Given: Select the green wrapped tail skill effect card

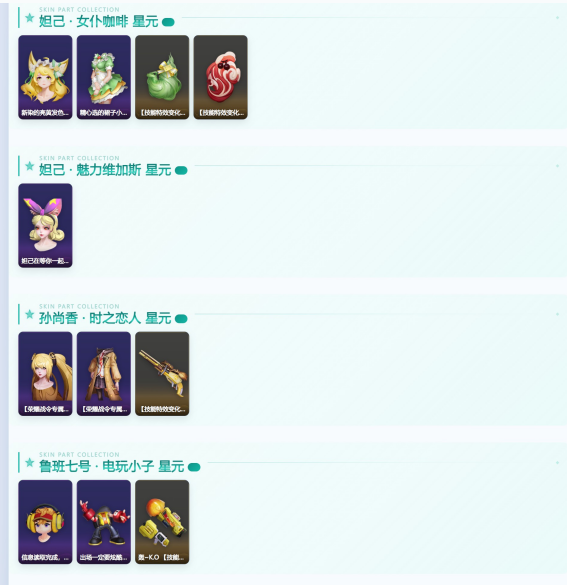Looking at the screenshot, I should (162, 77).
